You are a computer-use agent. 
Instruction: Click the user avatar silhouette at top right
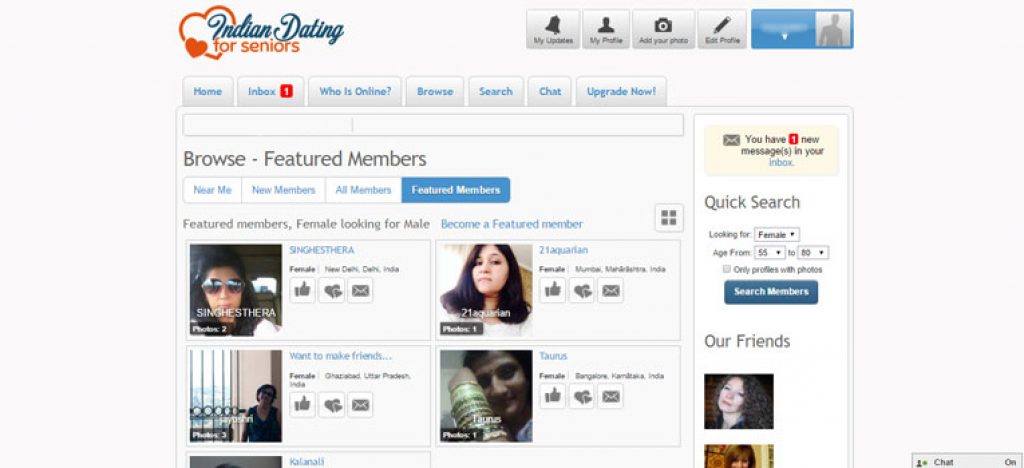(833, 29)
